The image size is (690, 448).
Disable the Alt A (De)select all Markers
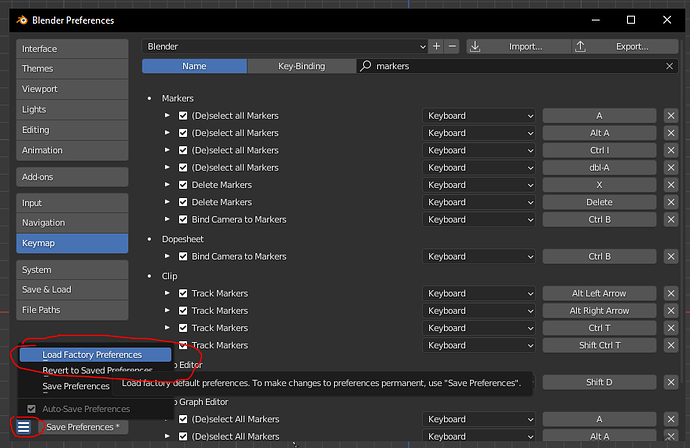point(183,133)
